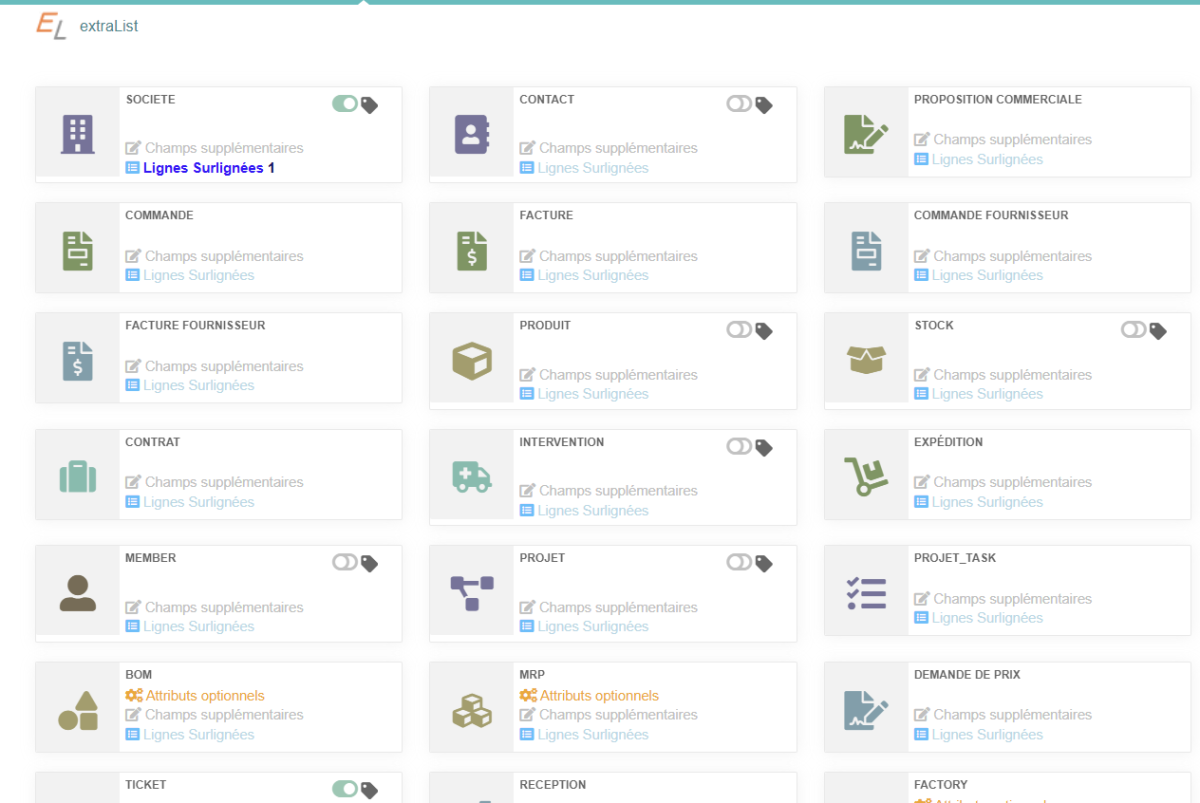
Task: Open Lignes Surlignées 1 under Societe
Action: 208,168
